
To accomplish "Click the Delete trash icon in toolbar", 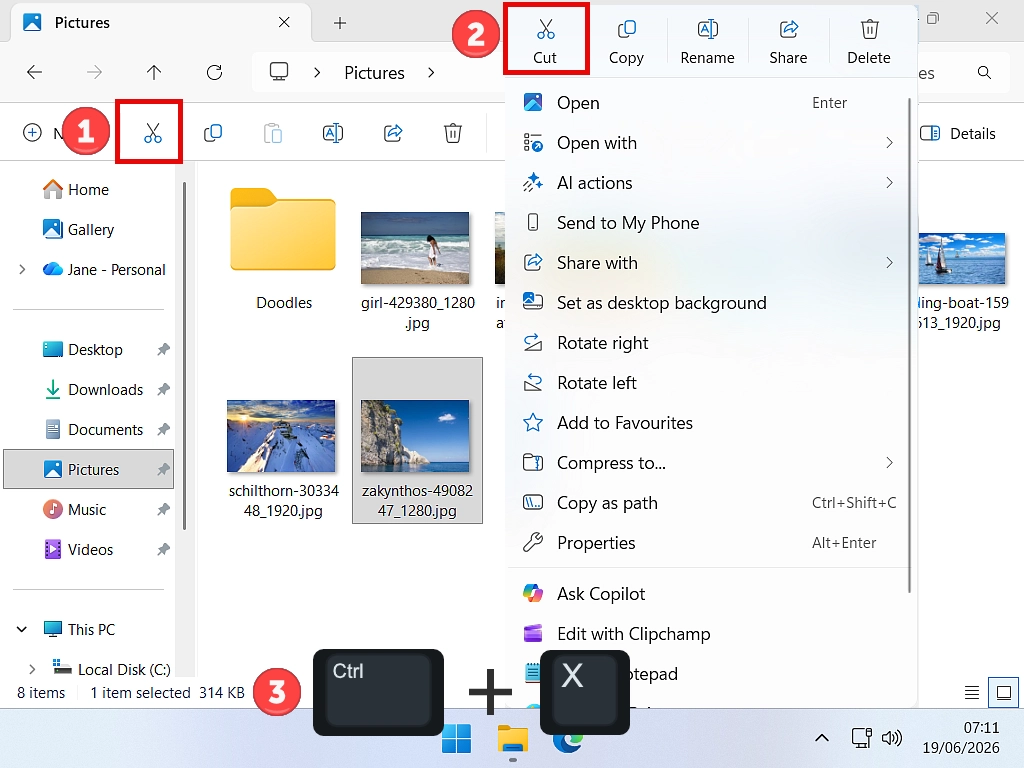I will tap(453, 133).
